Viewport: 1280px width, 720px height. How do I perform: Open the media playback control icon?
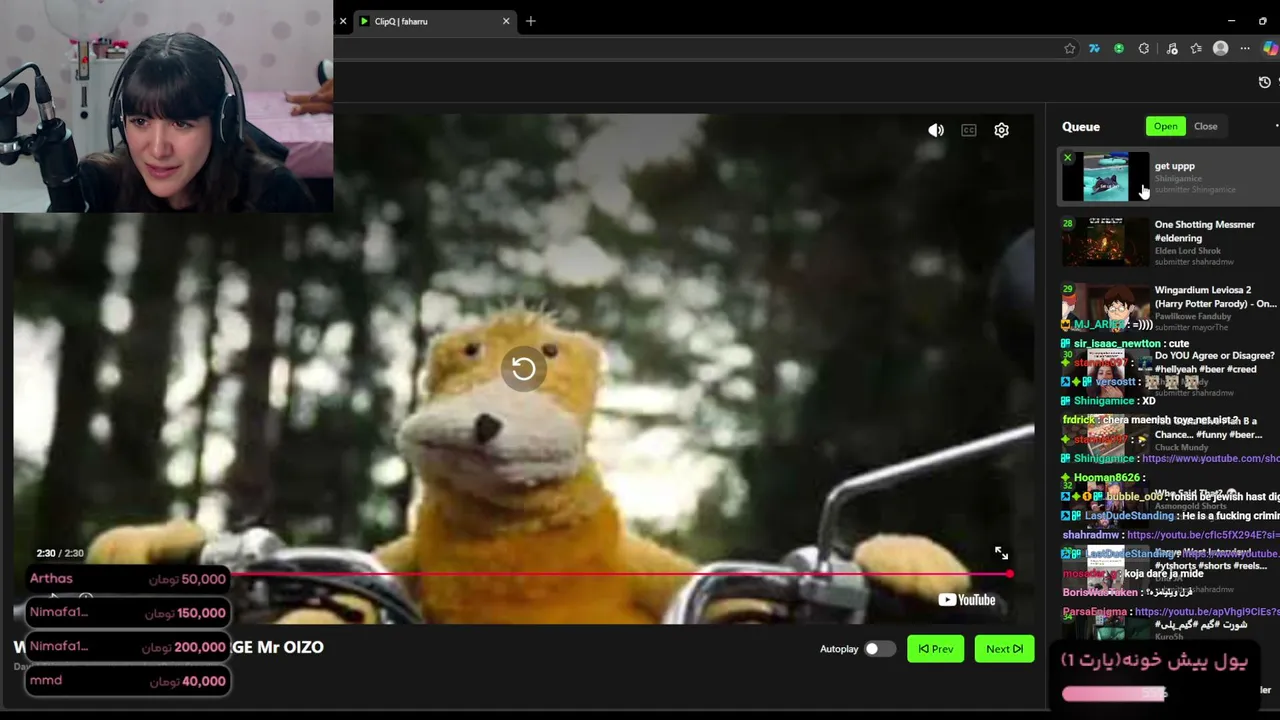tap(1172, 48)
